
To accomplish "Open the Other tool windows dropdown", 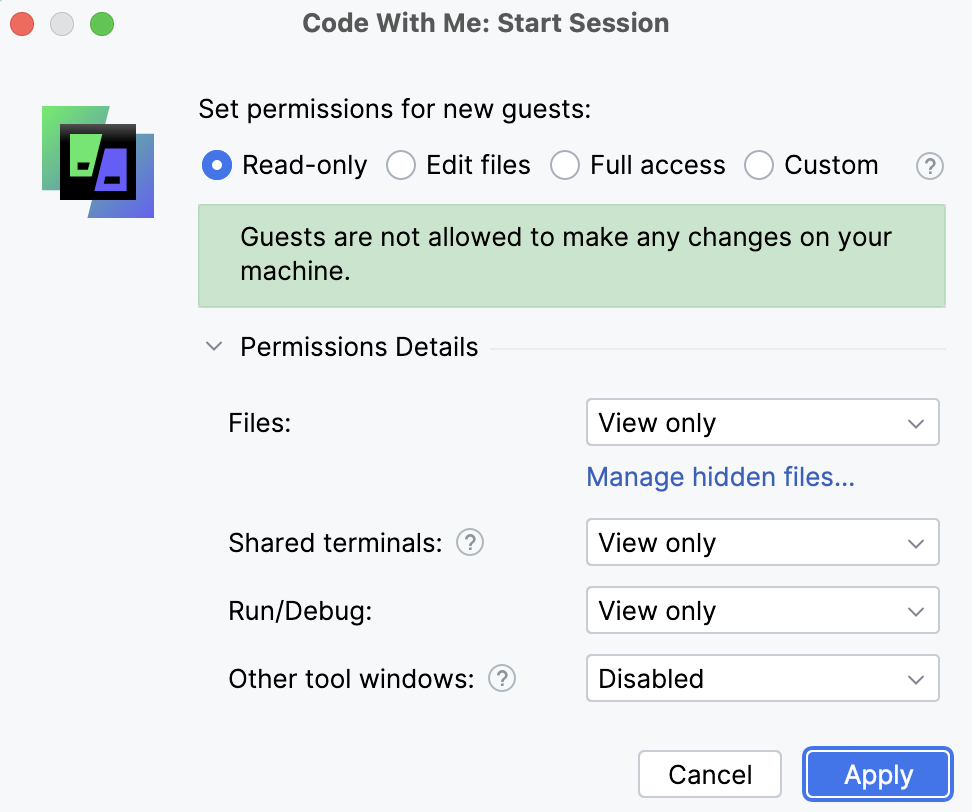I will point(762,679).
